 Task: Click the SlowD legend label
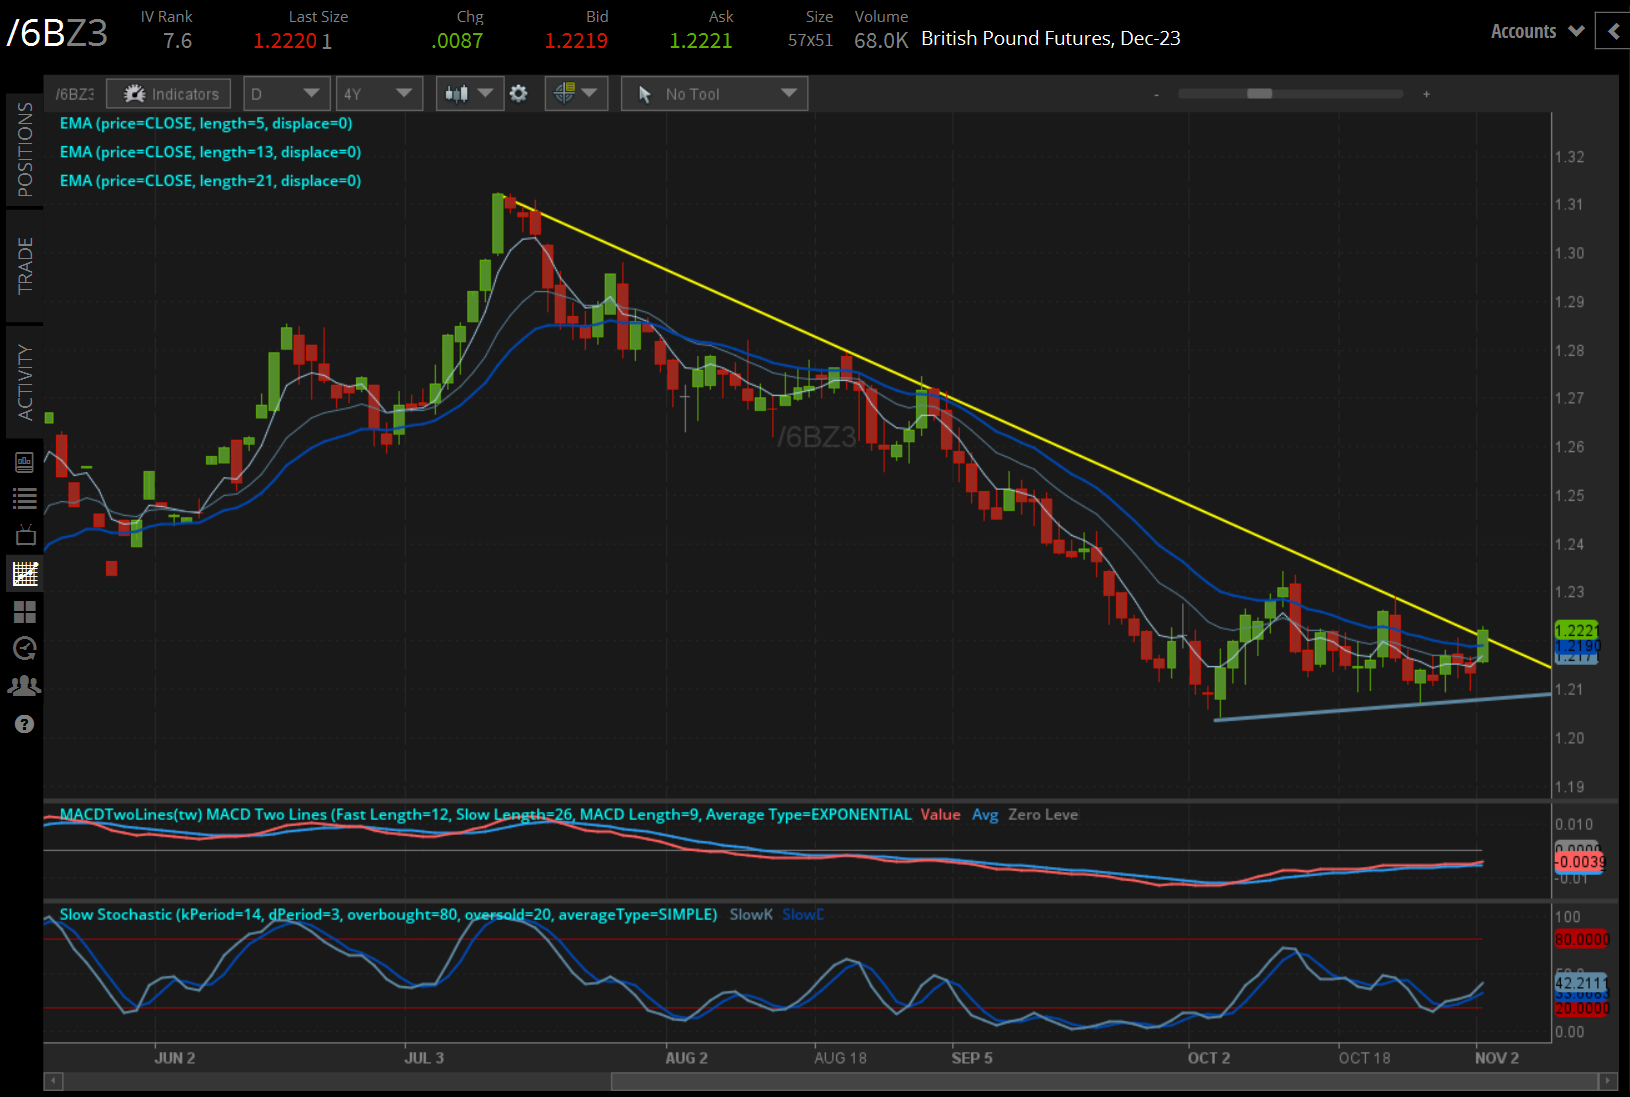point(803,914)
